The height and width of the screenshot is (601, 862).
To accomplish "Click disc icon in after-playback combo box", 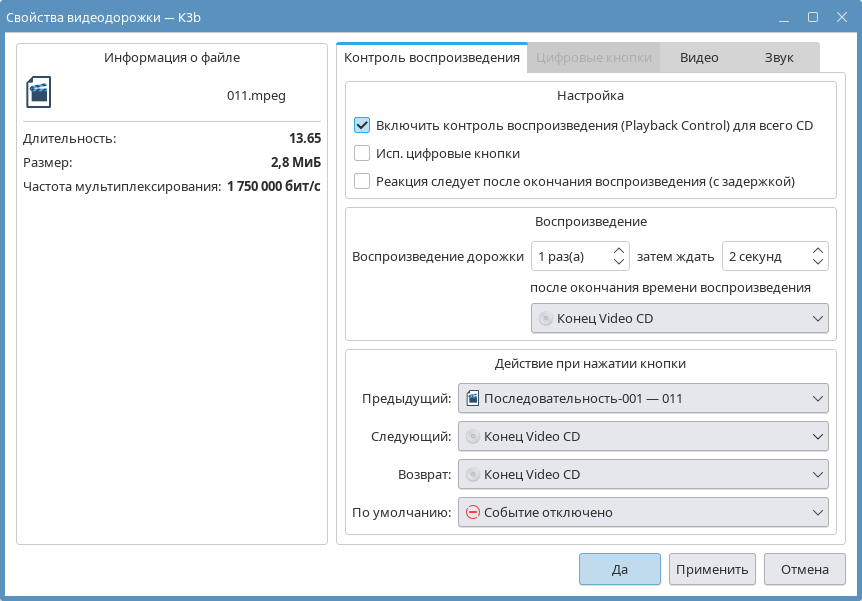I will pos(546,318).
